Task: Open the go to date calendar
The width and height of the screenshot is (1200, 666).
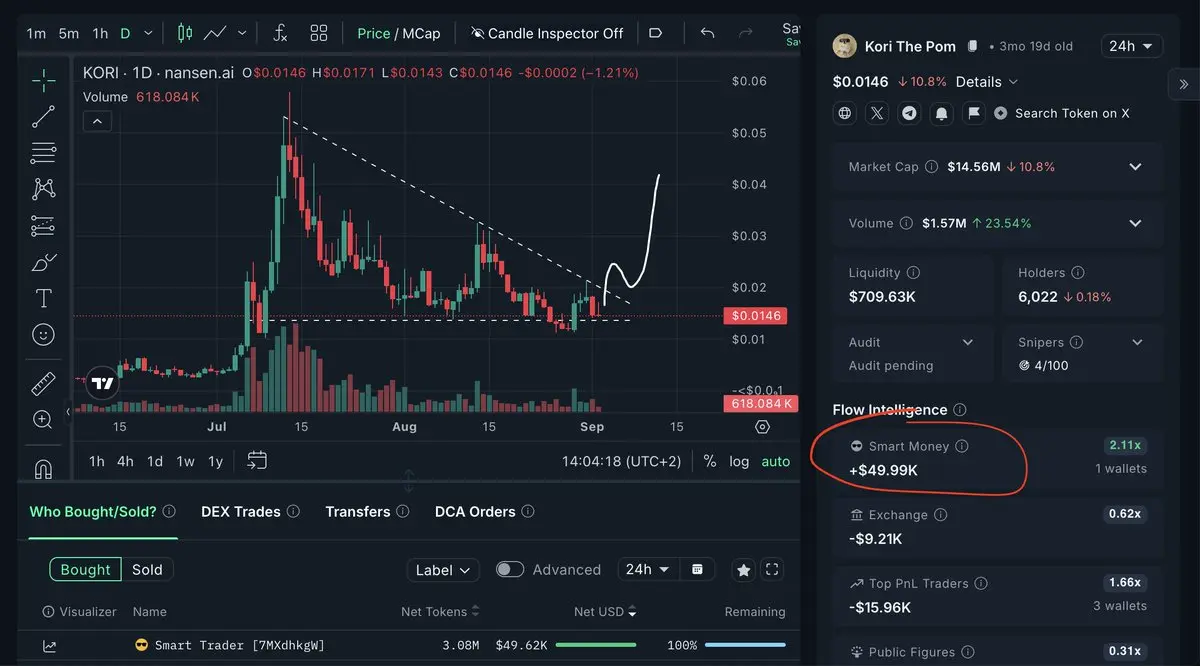Action: coord(257,460)
